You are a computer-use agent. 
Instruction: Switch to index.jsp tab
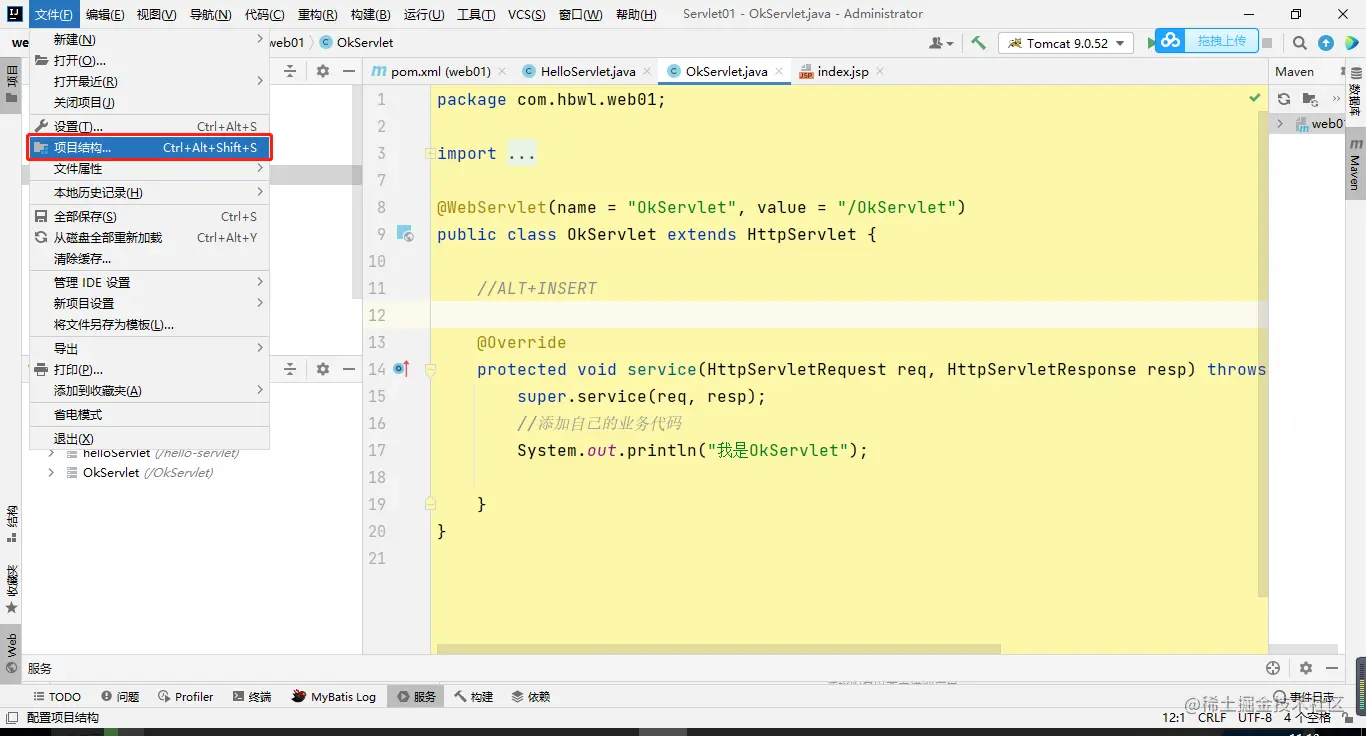click(843, 72)
